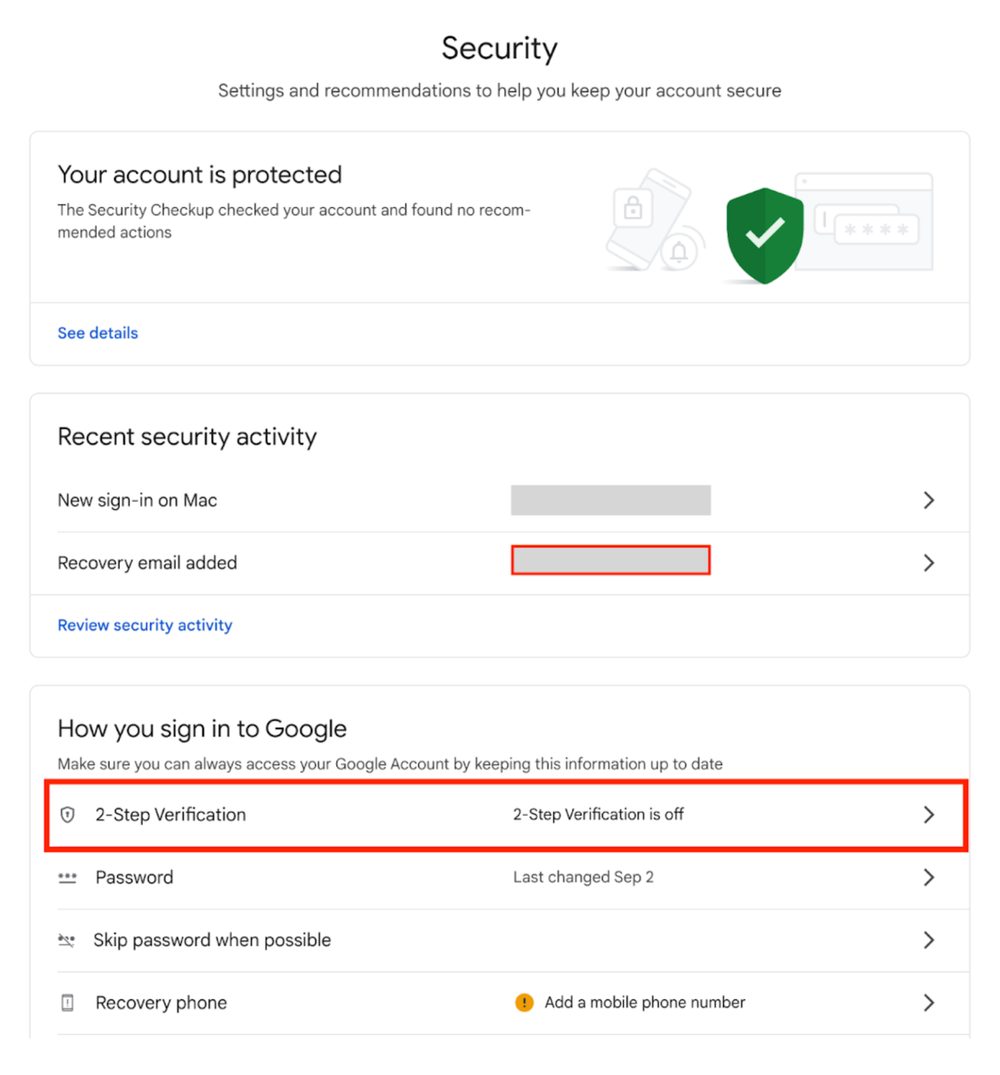Click the Skip password when possible icon
This screenshot has height=1075, width=1000.
click(x=67, y=940)
